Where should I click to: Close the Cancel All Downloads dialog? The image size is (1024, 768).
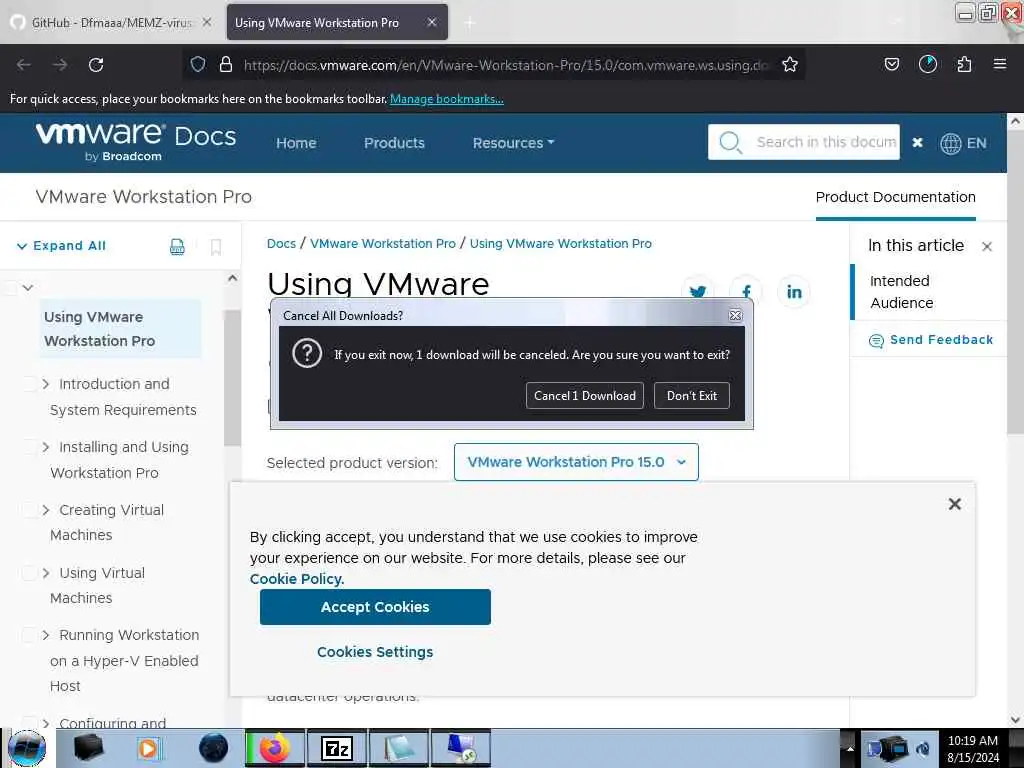pyautogui.click(x=735, y=315)
